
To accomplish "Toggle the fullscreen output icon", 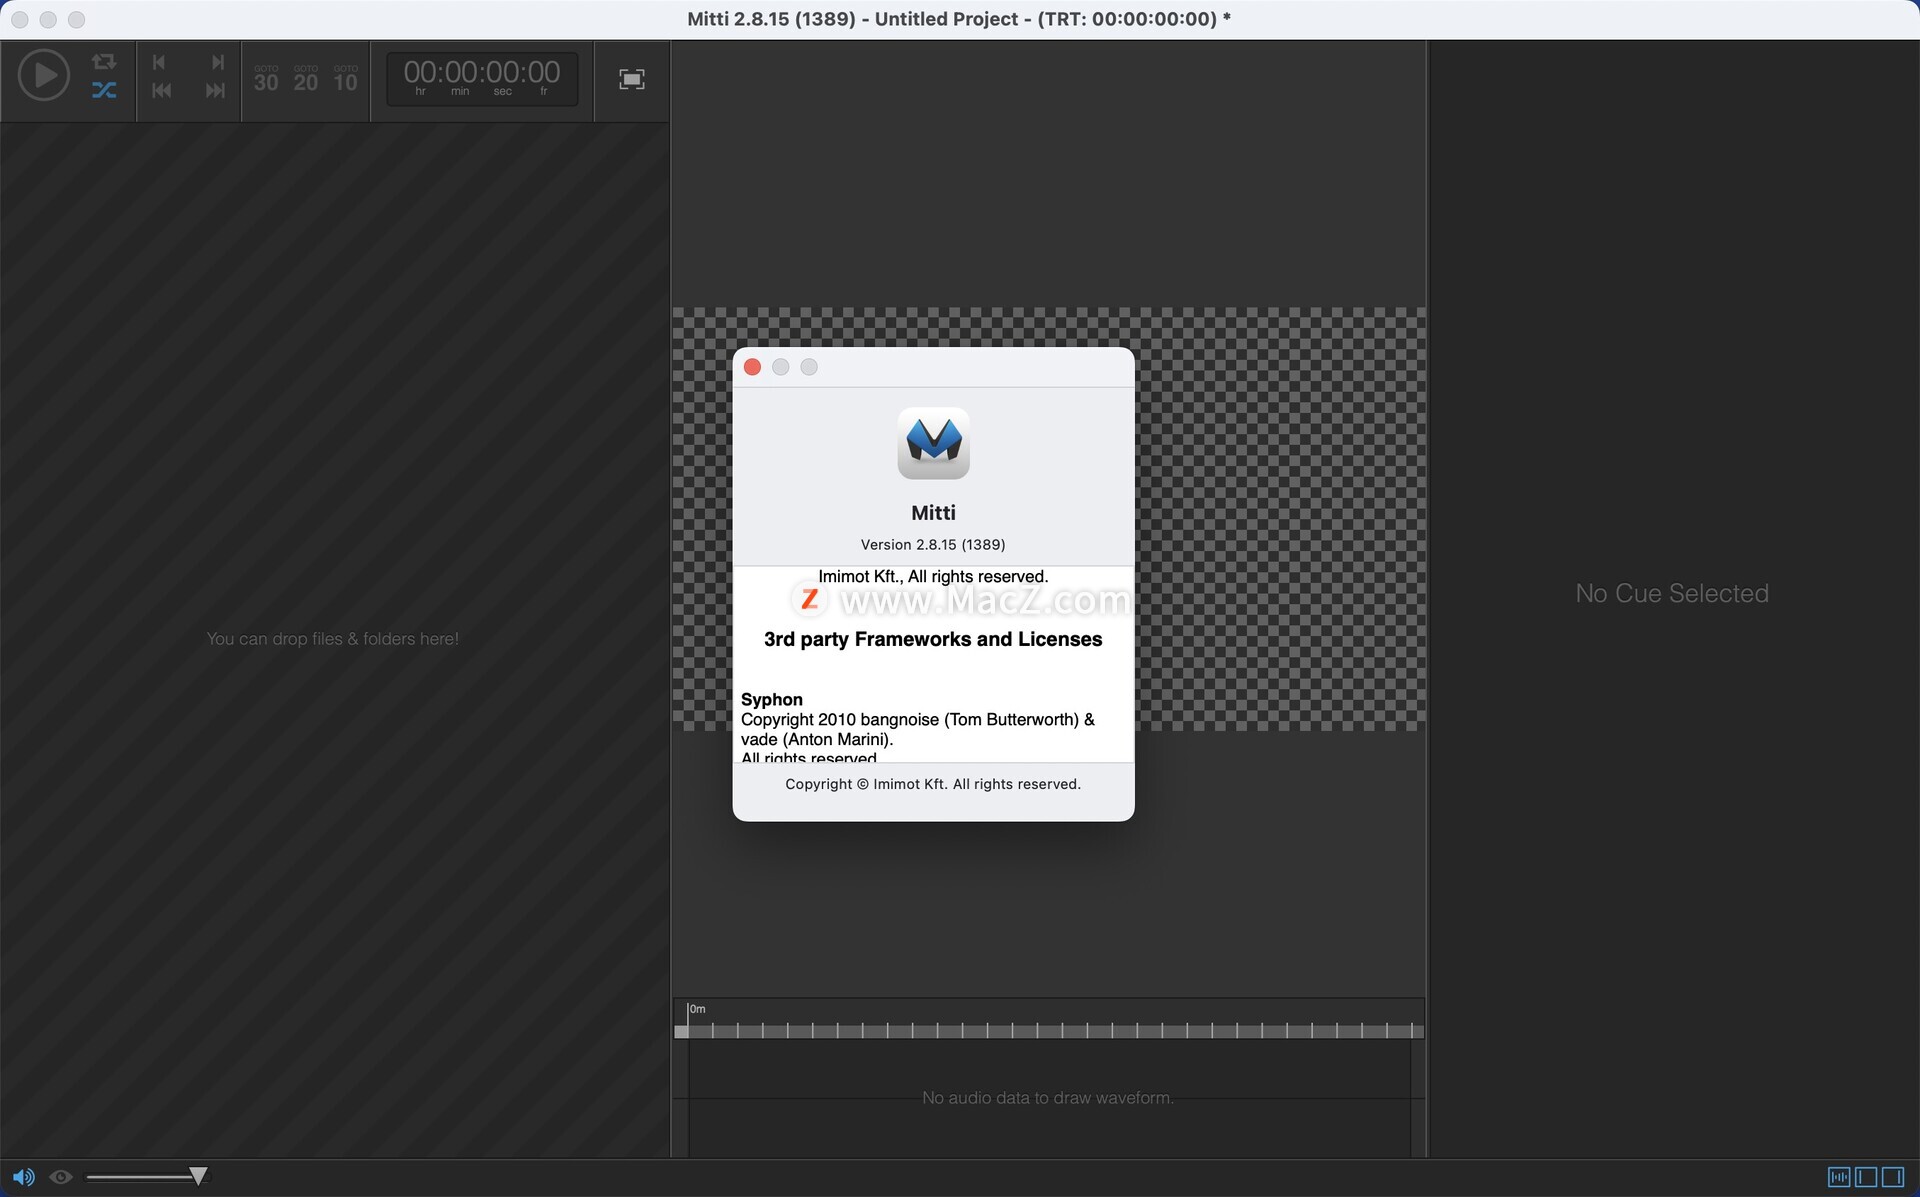I will click(631, 79).
